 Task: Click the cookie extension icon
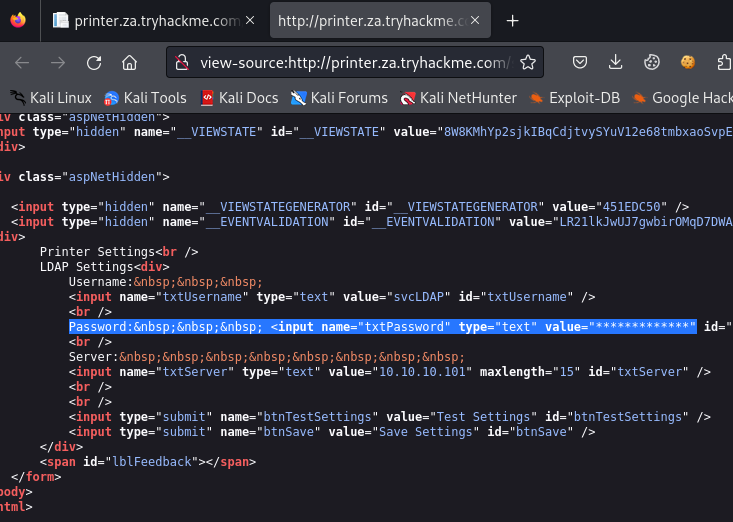tap(688, 63)
